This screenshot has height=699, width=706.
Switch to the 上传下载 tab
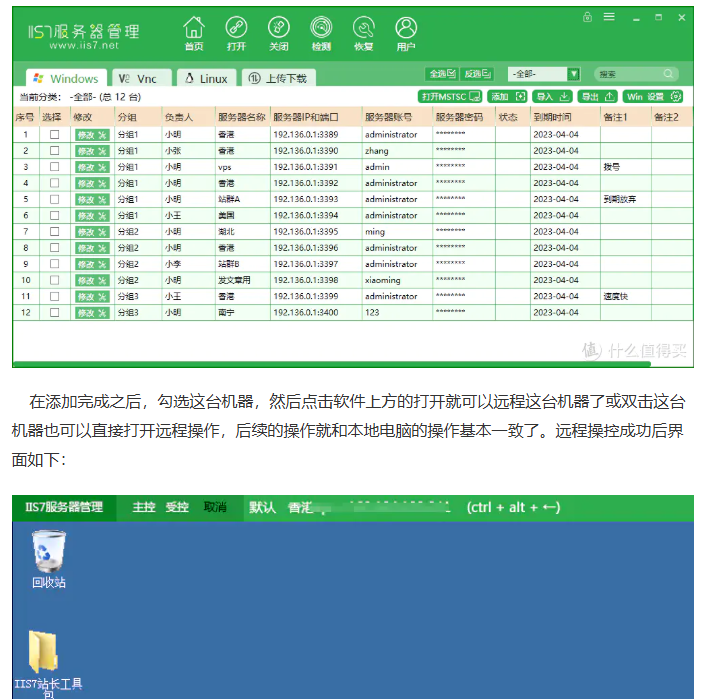point(278,78)
